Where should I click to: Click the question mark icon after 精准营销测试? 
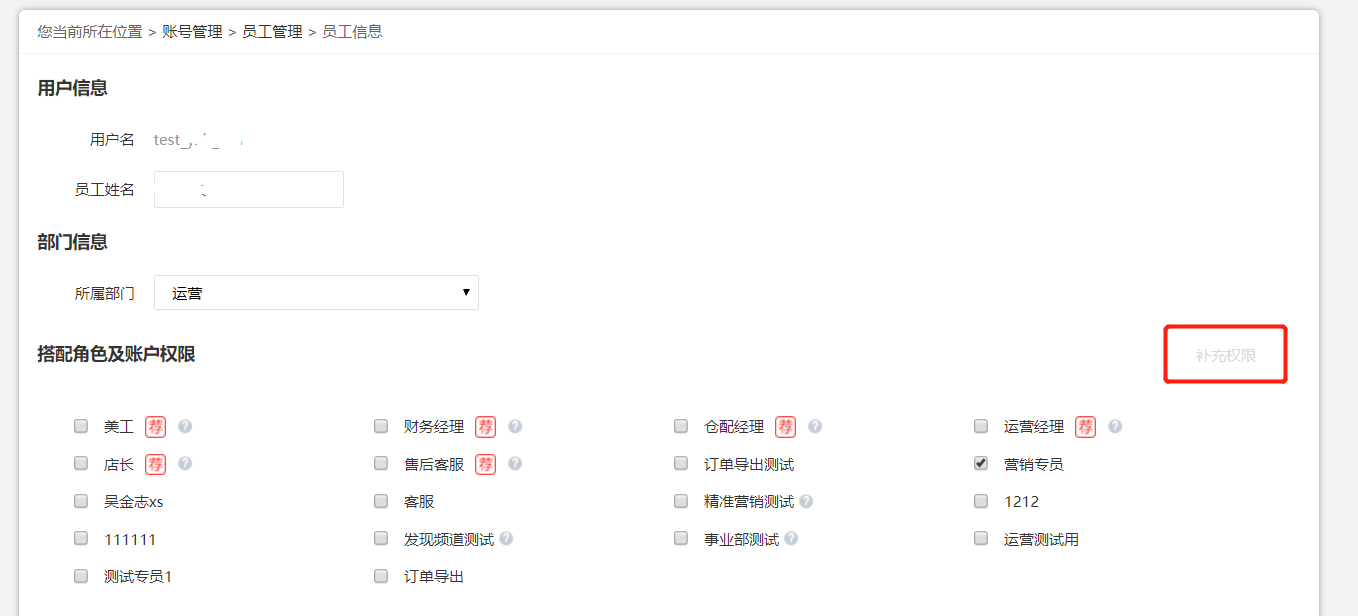(x=806, y=501)
